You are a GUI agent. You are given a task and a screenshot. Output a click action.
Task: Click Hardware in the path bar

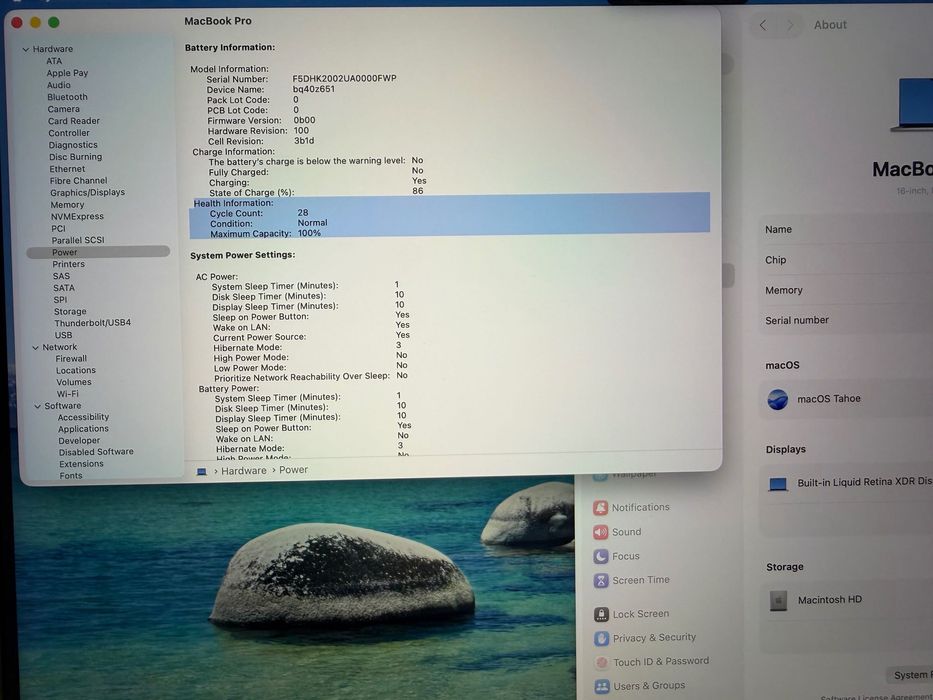pos(244,470)
